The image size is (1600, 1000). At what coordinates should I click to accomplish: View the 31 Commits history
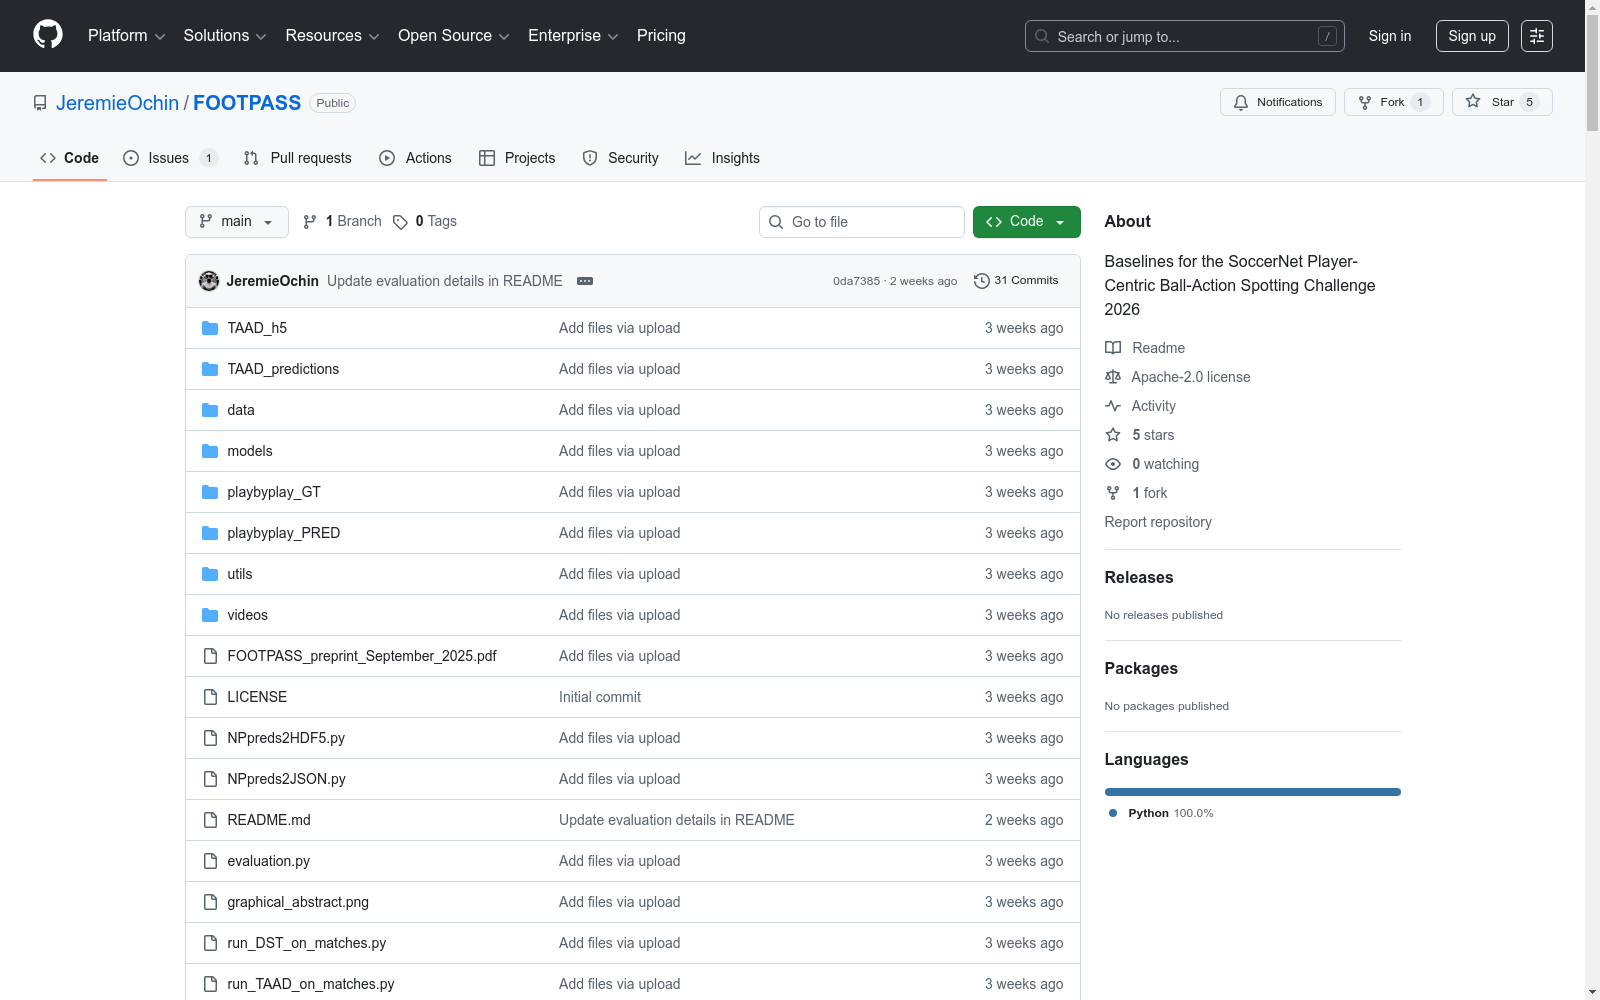[1016, 281]
